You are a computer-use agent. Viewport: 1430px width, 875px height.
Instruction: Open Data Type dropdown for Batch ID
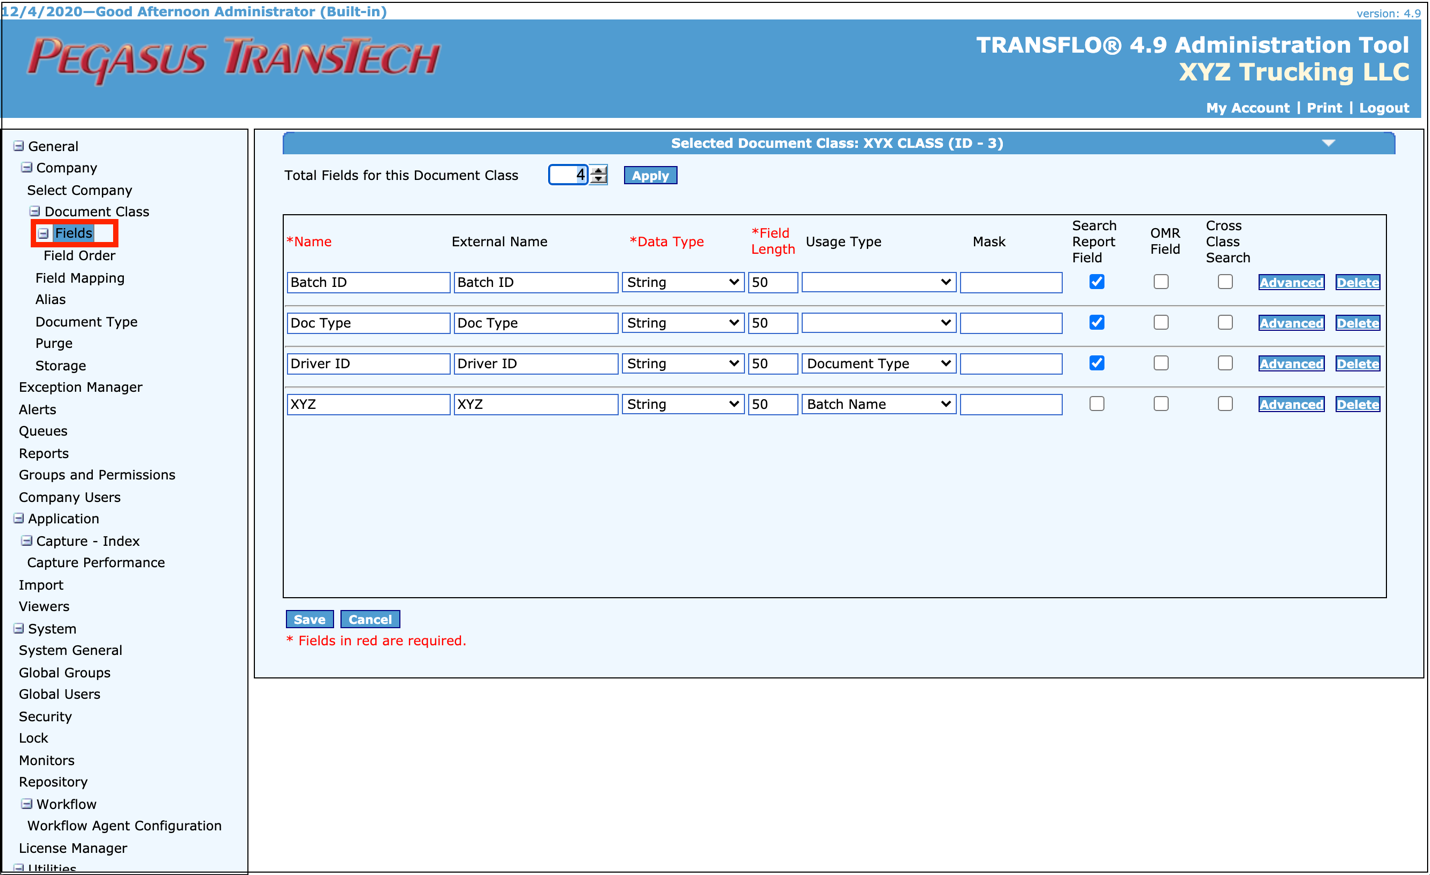pos(683,283)
